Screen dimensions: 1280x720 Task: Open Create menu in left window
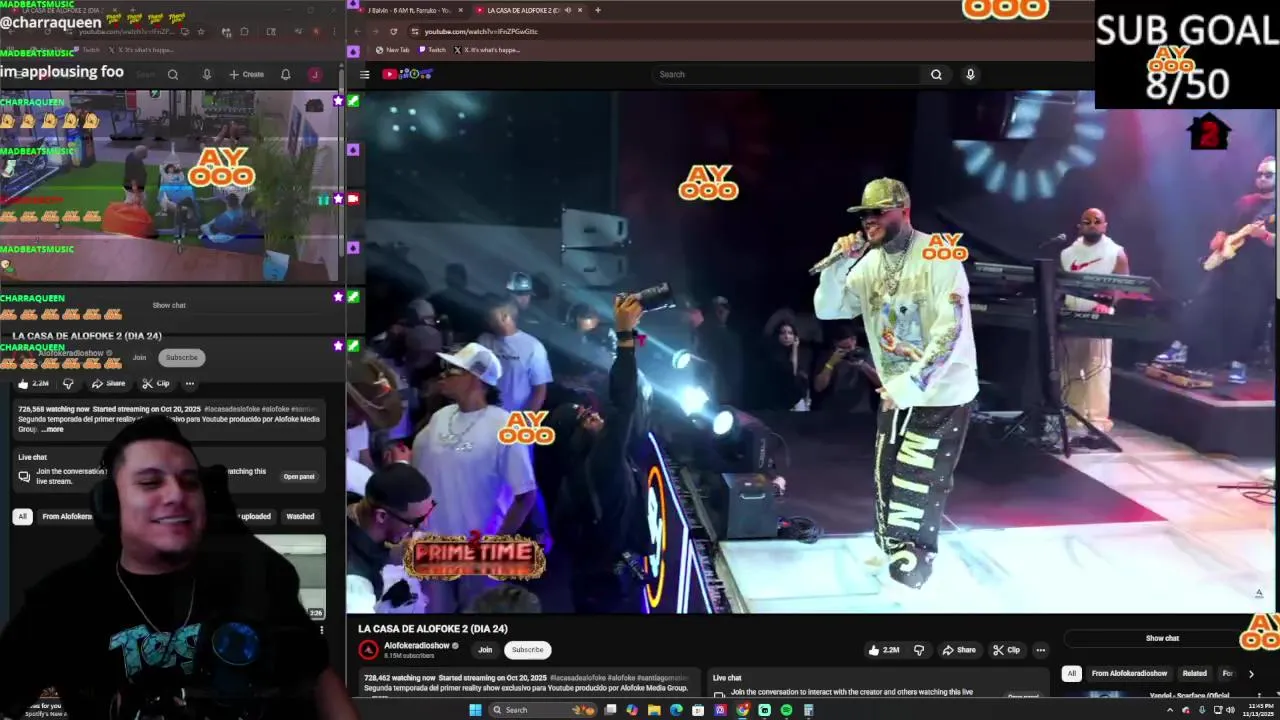[x=246, y=74]
